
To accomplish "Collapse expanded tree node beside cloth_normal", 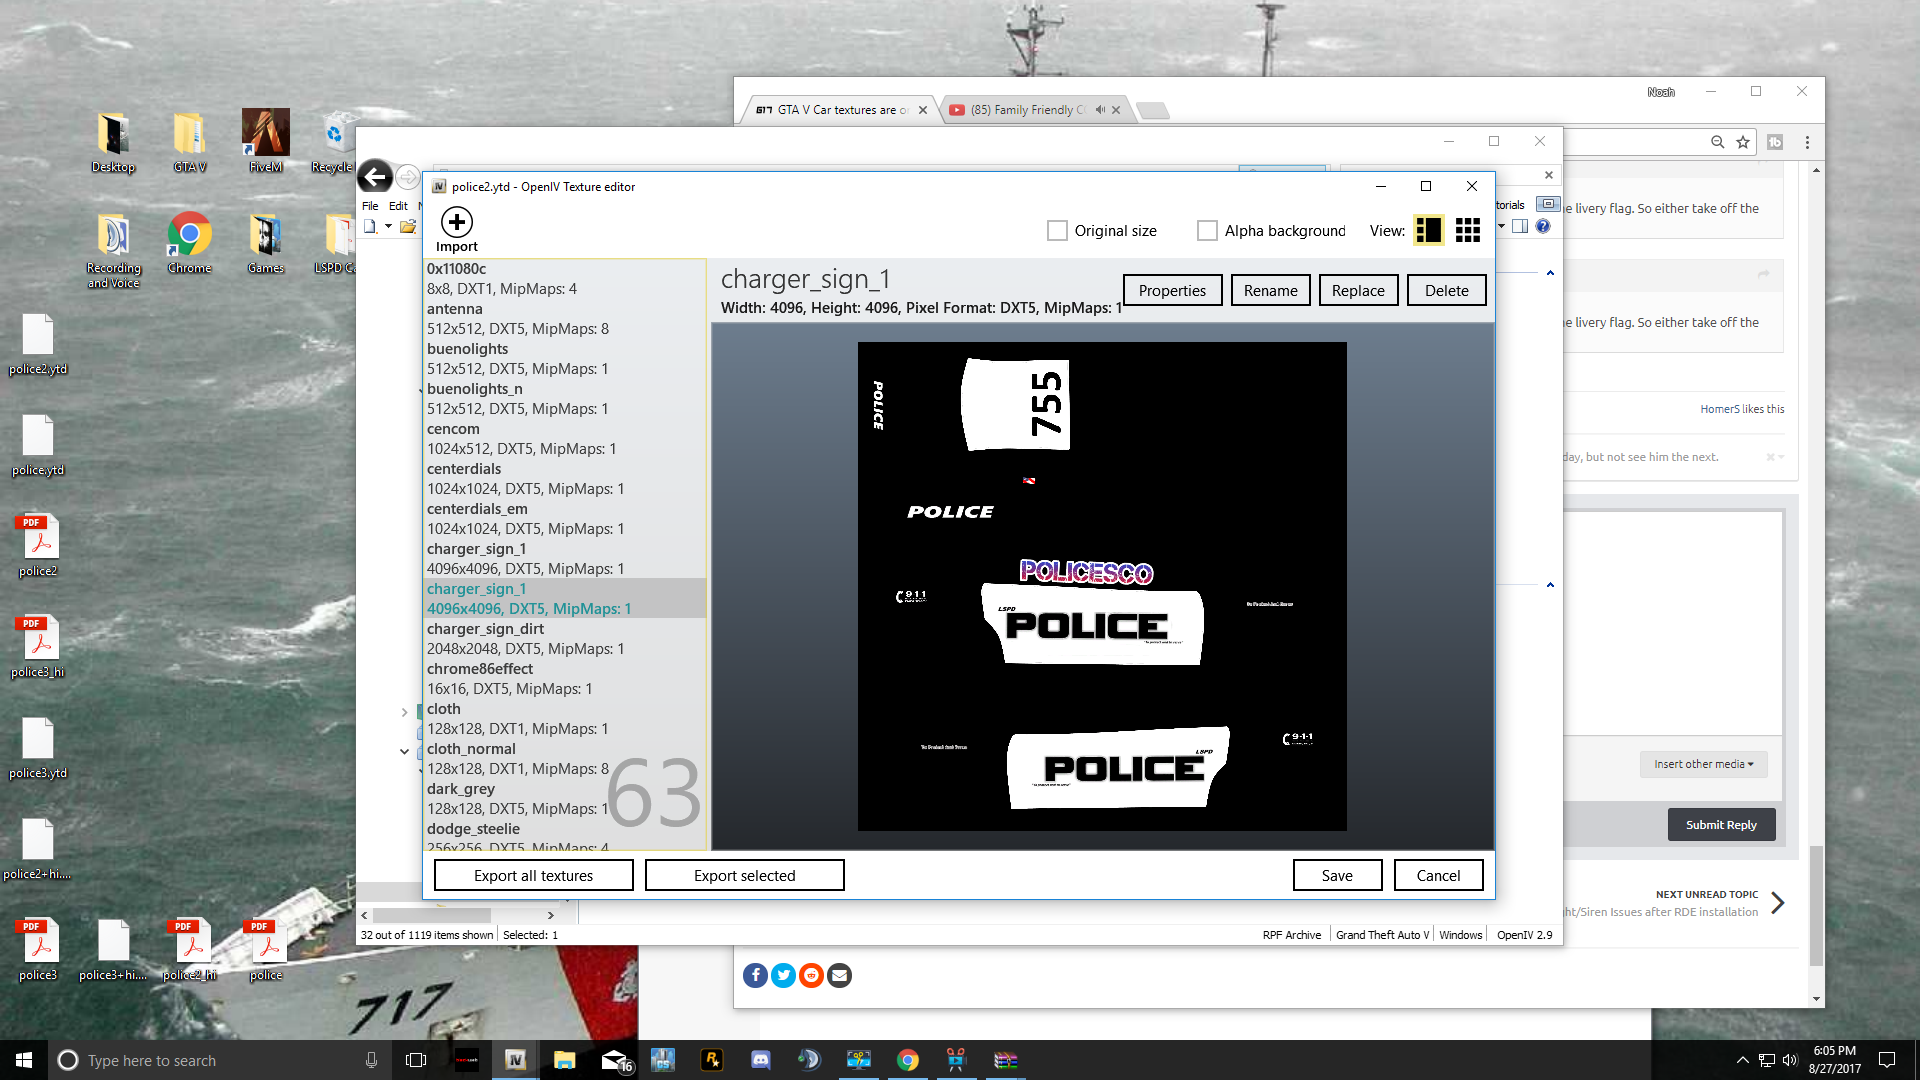I will [404, 751].
